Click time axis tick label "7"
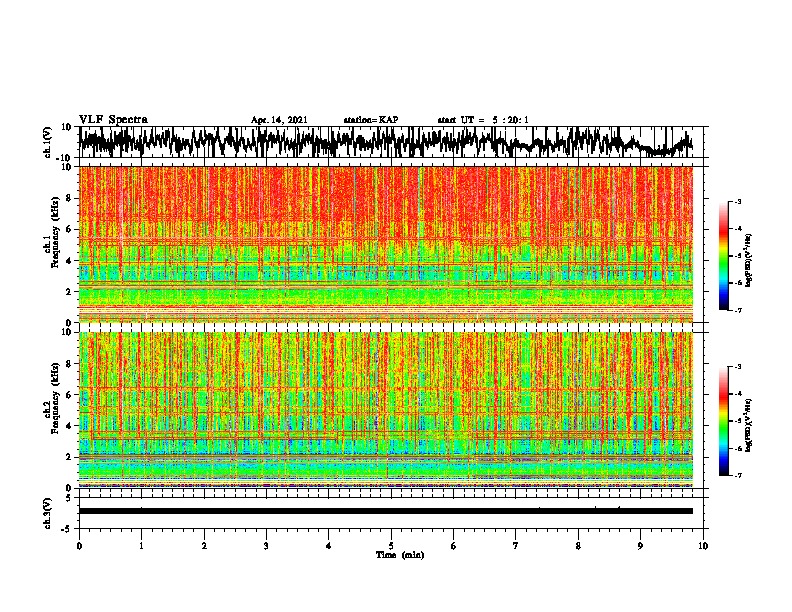Viewport: 792px width, 612px height. point(516,546)
